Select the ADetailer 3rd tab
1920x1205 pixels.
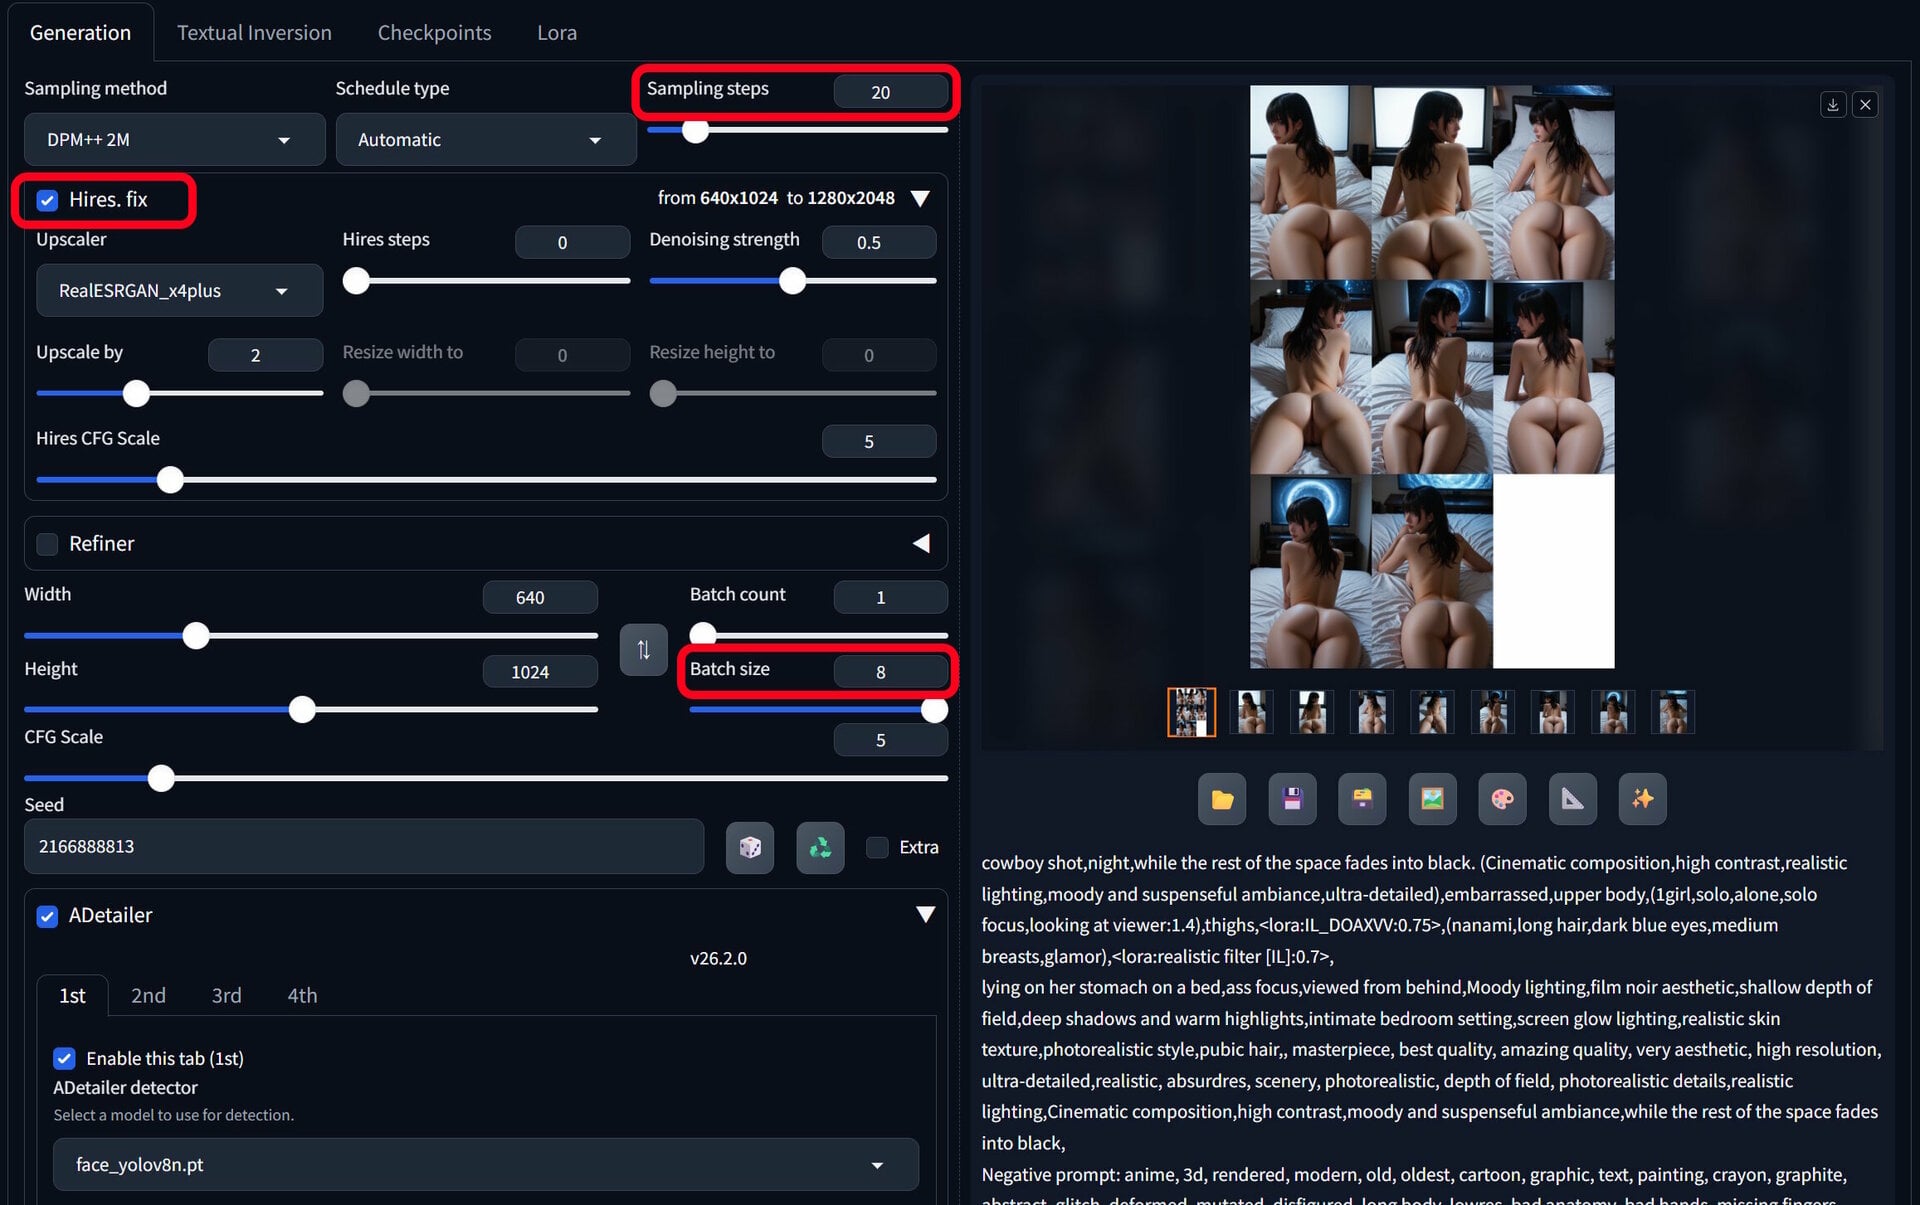coord(226,996)
